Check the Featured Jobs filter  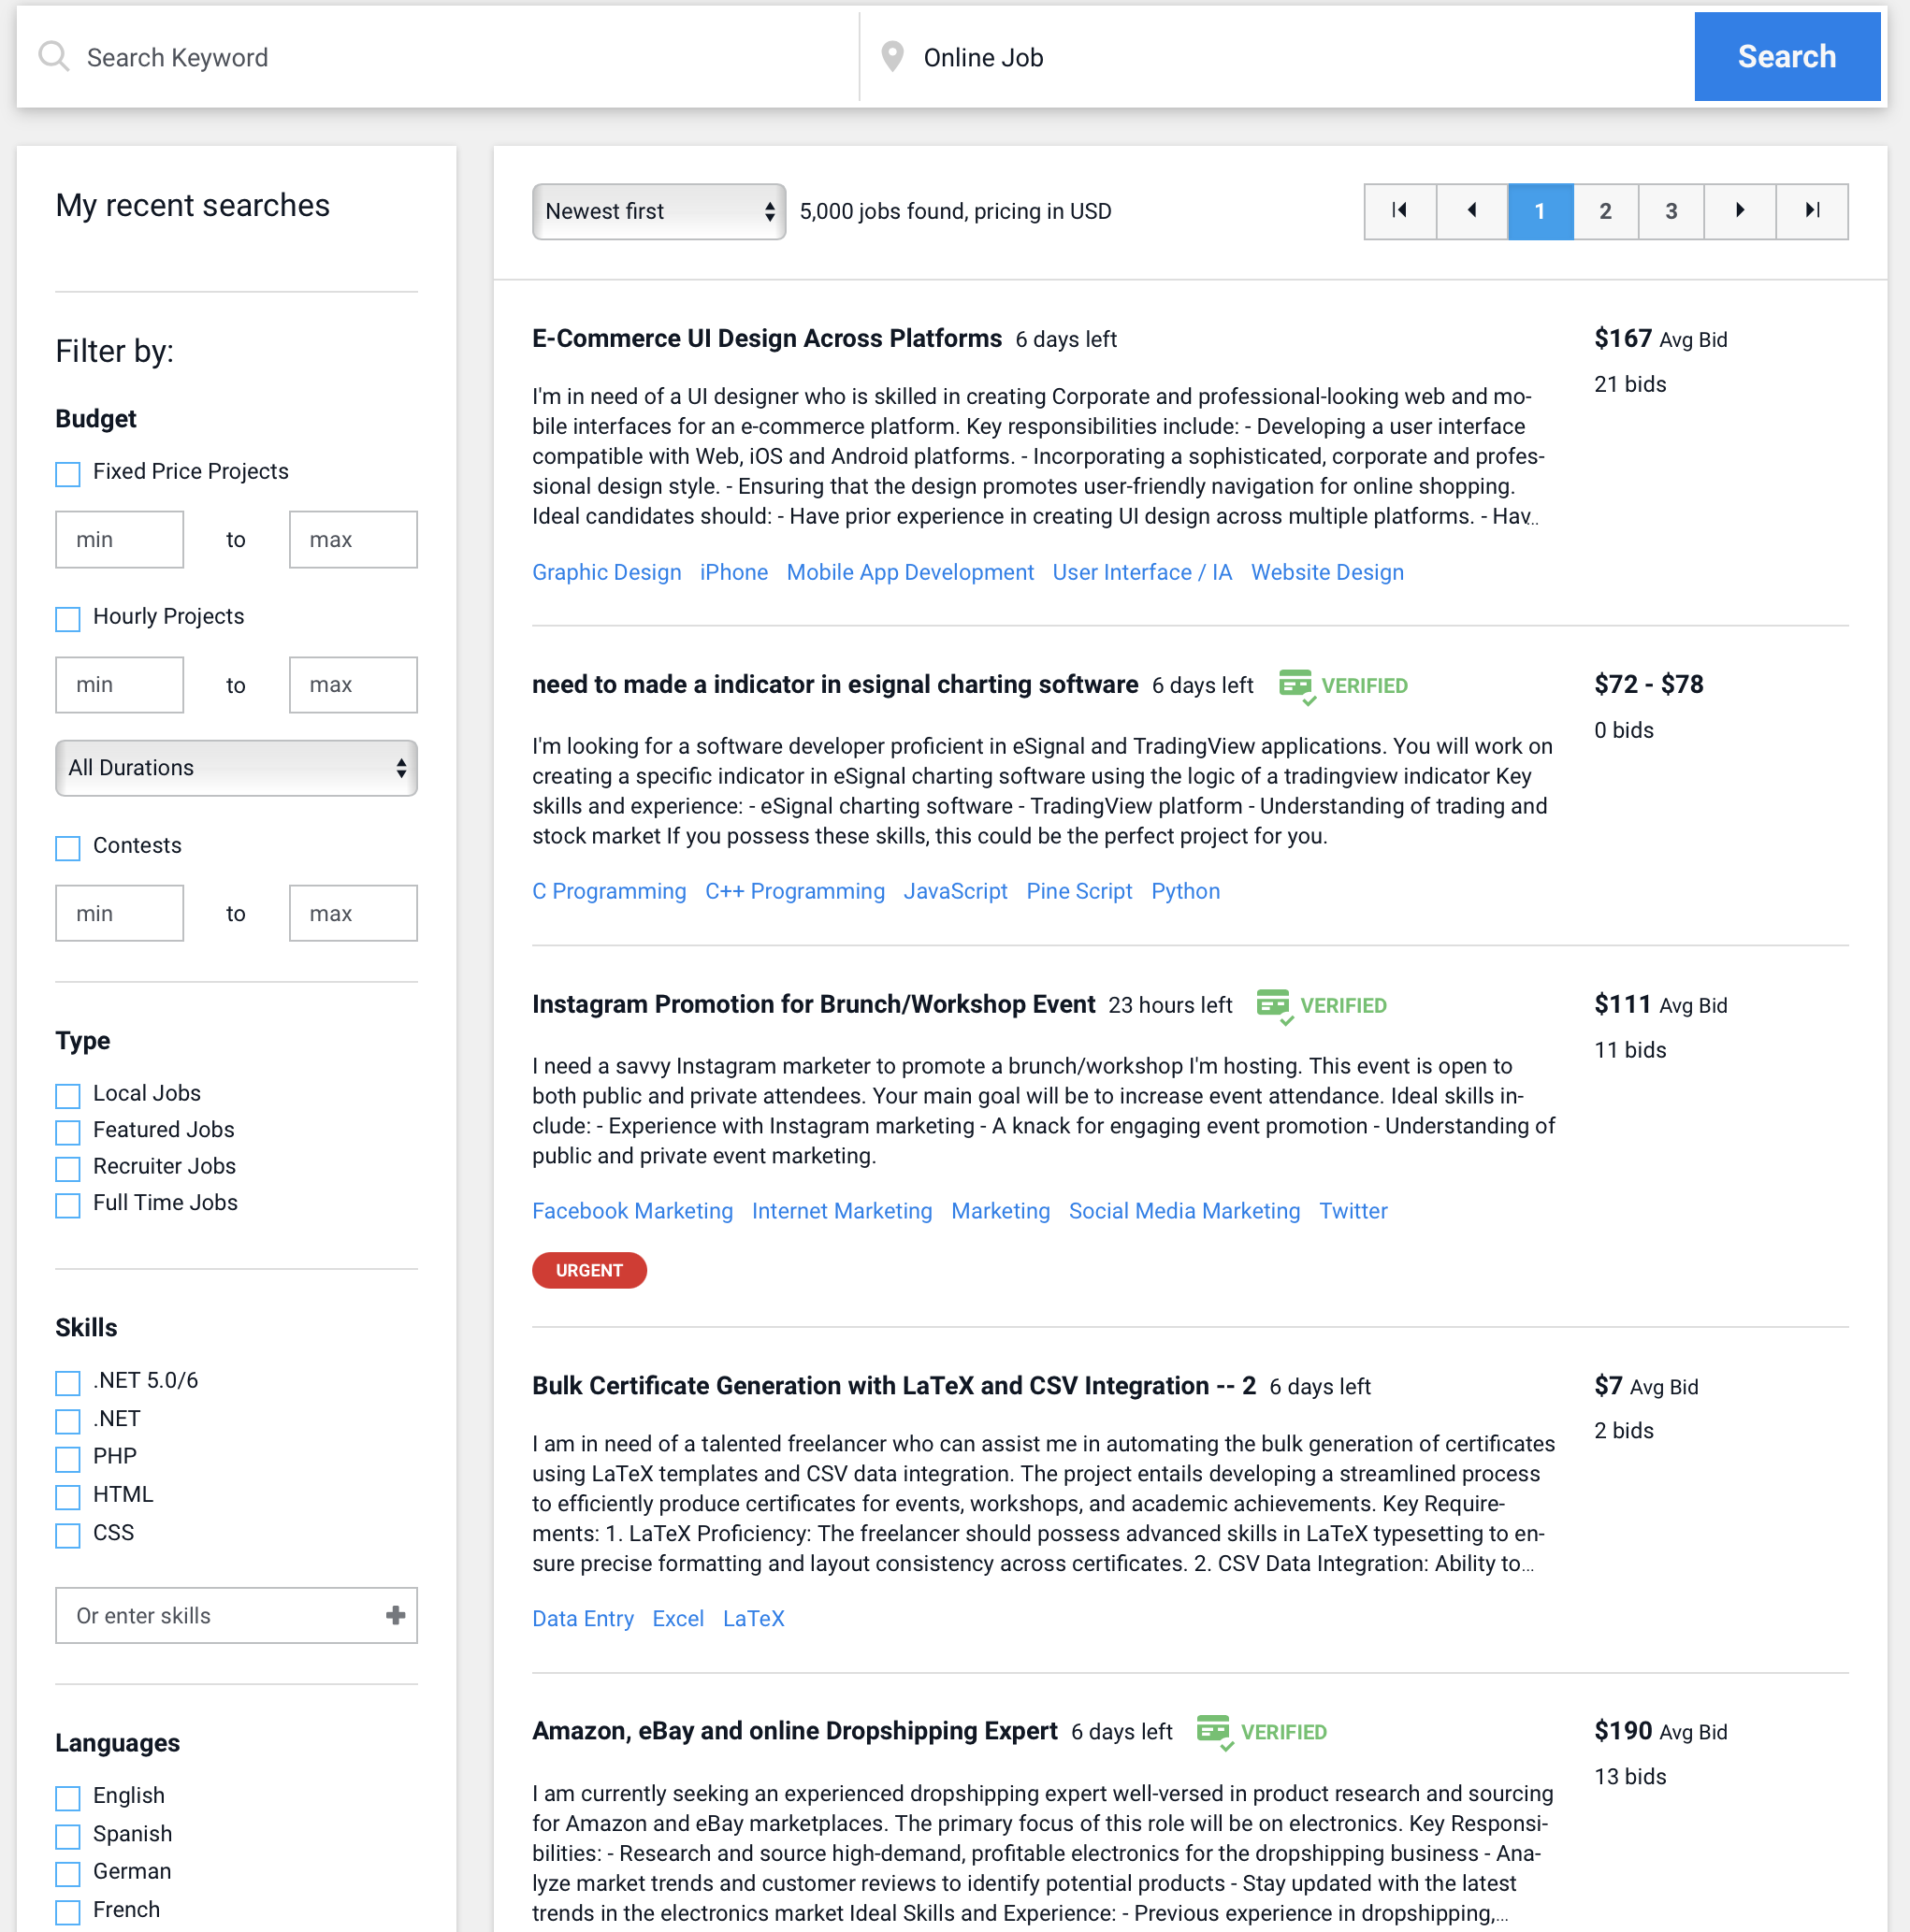pyautogui.click(x=68, y=1132)
